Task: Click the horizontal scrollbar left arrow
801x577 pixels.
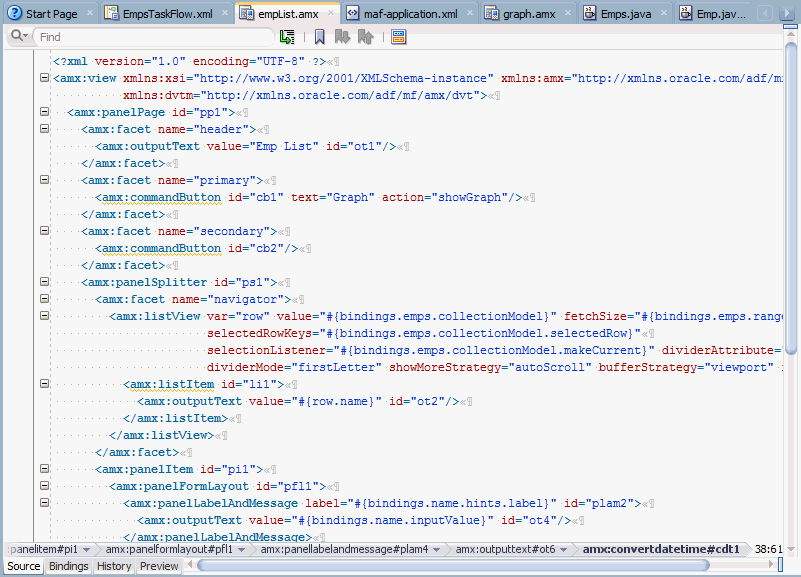Action: click(x=190, y=565)
